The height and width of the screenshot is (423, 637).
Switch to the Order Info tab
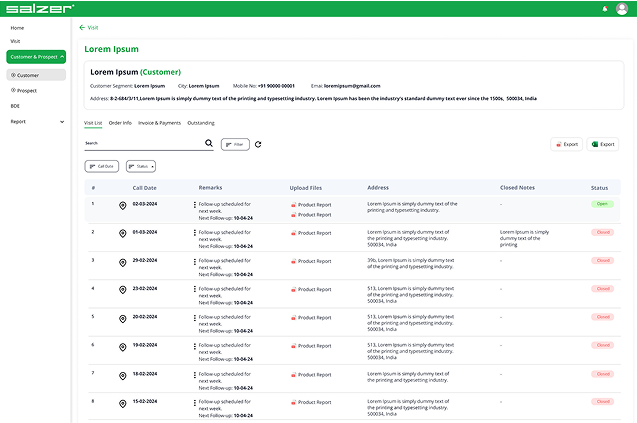[120, 123]
